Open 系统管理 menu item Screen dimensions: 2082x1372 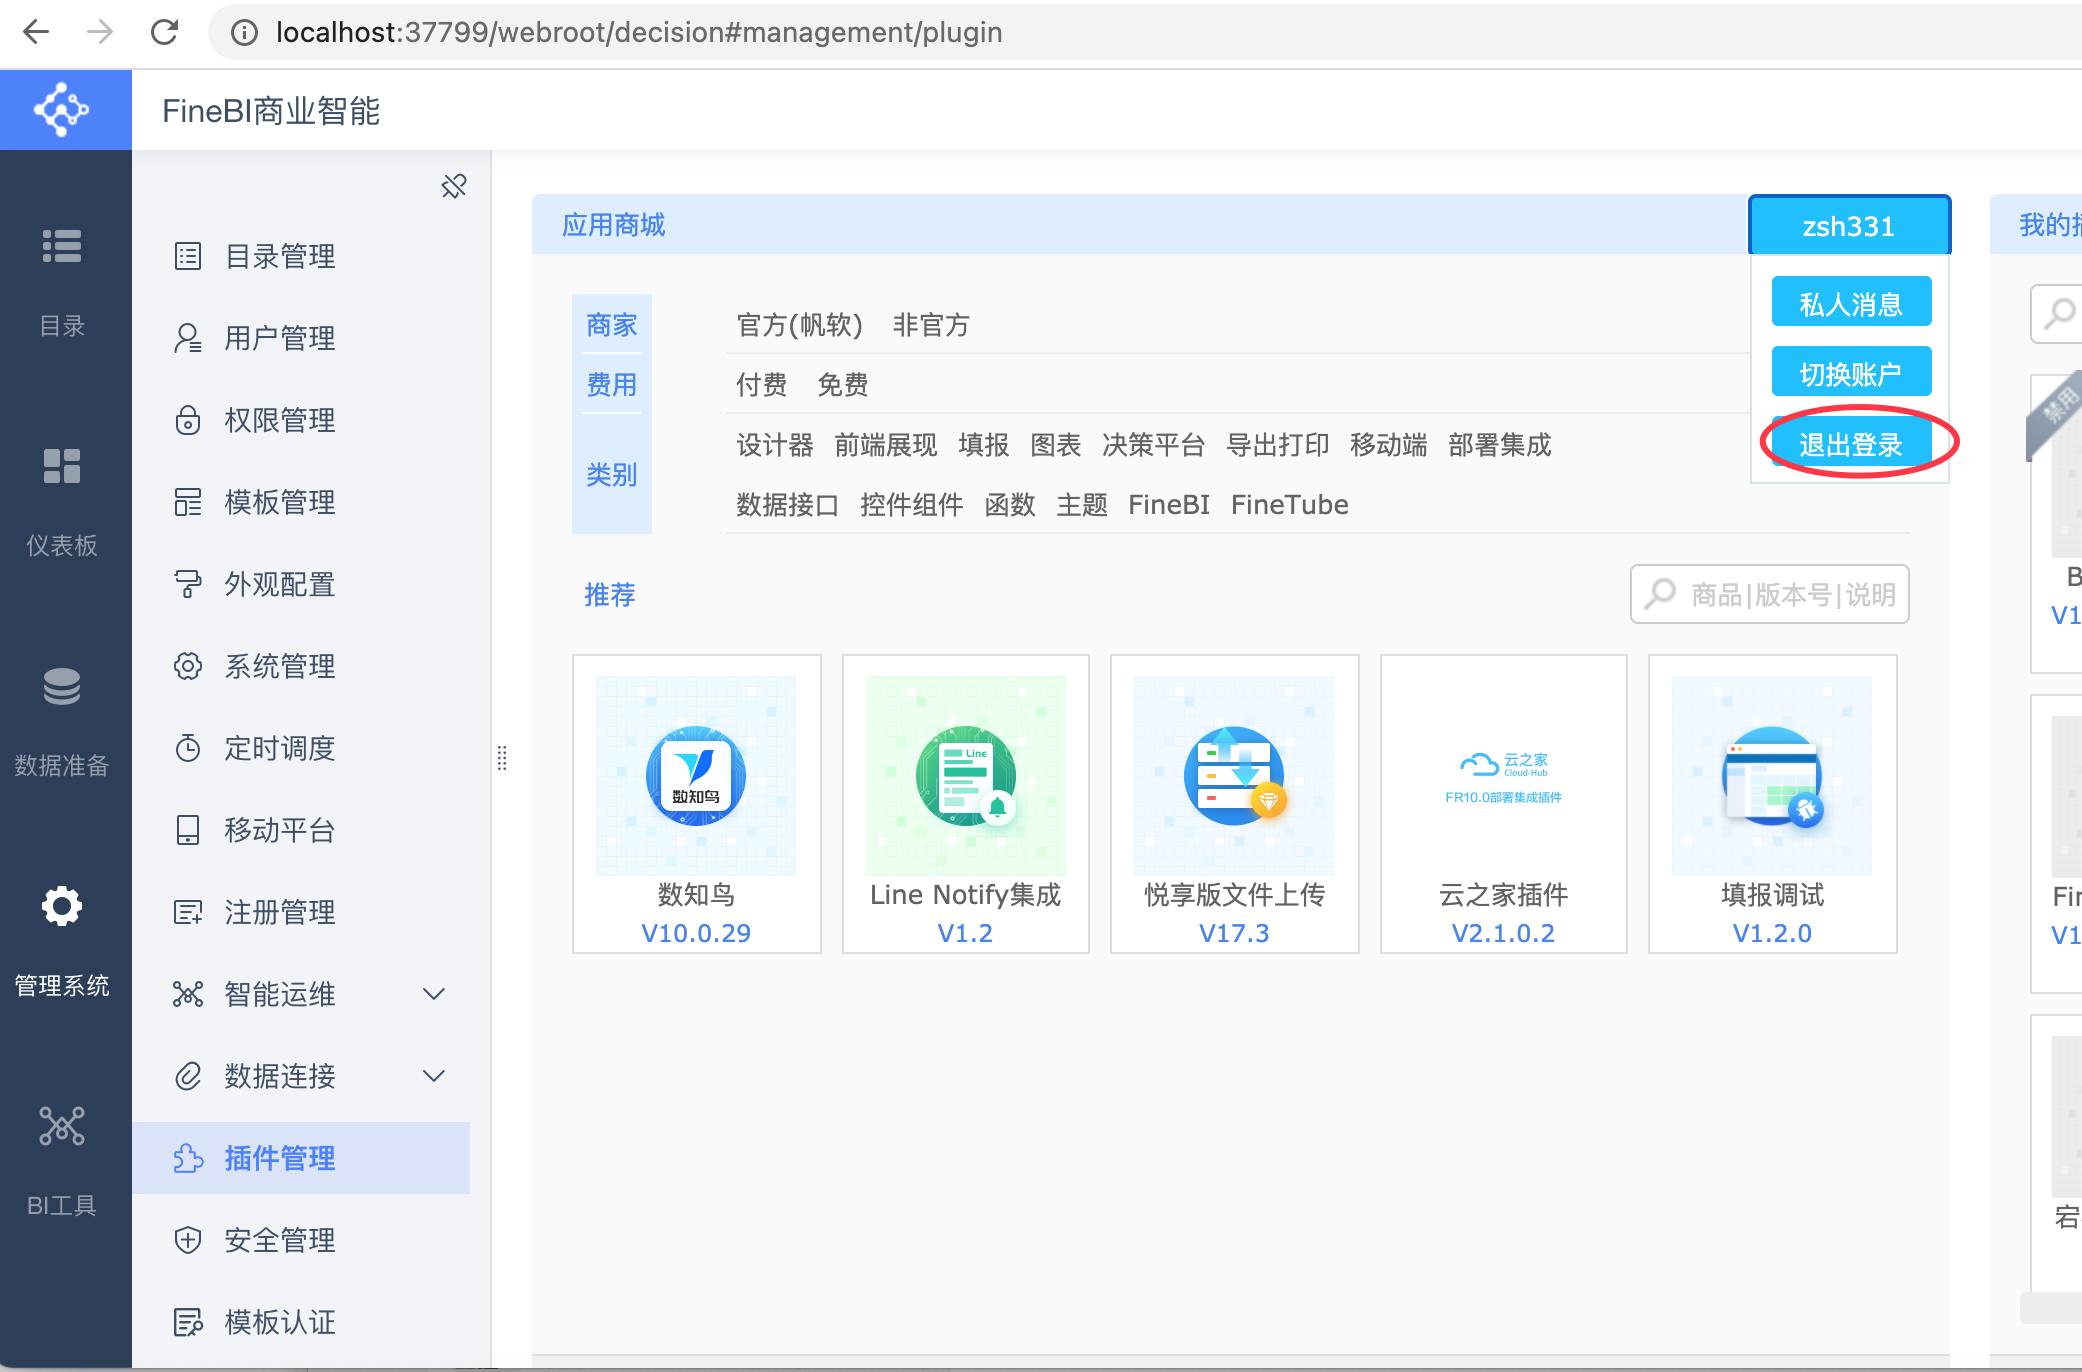click(x=301, y=666)
